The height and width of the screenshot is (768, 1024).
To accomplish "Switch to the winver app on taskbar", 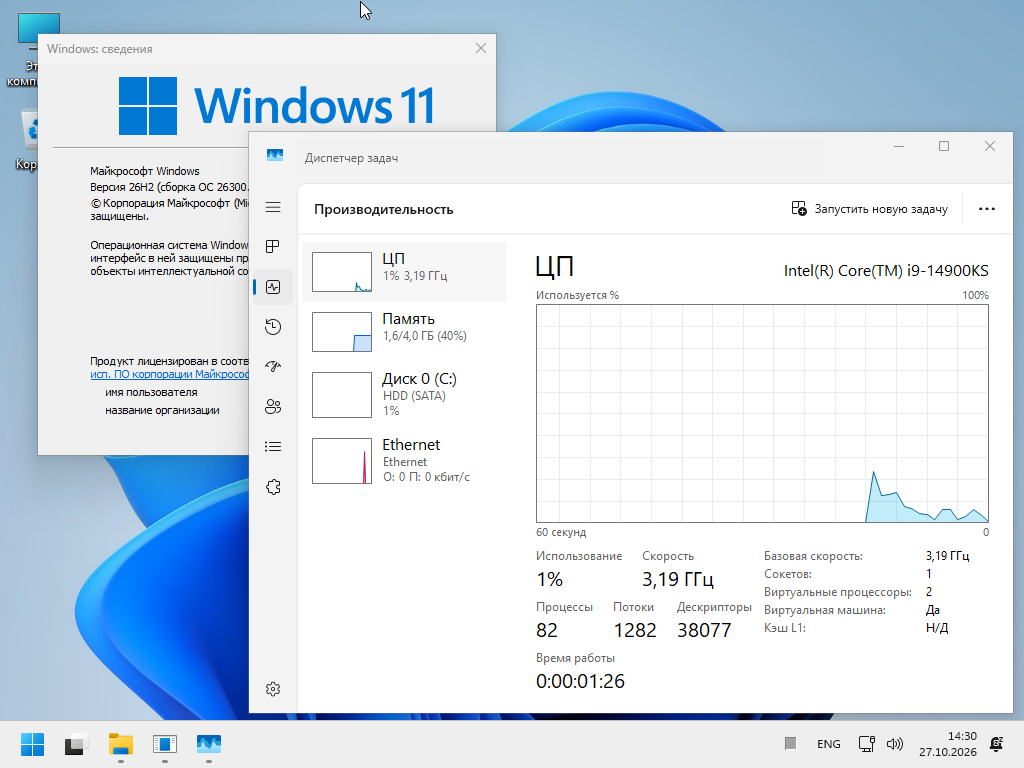I will coord(165,744).
